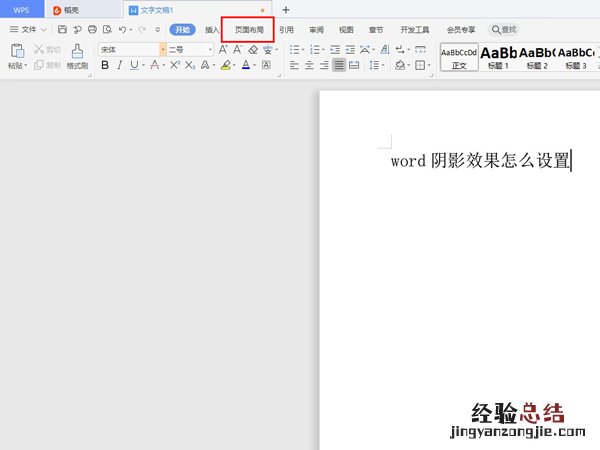Click the Paste clipboard icon

17,51
